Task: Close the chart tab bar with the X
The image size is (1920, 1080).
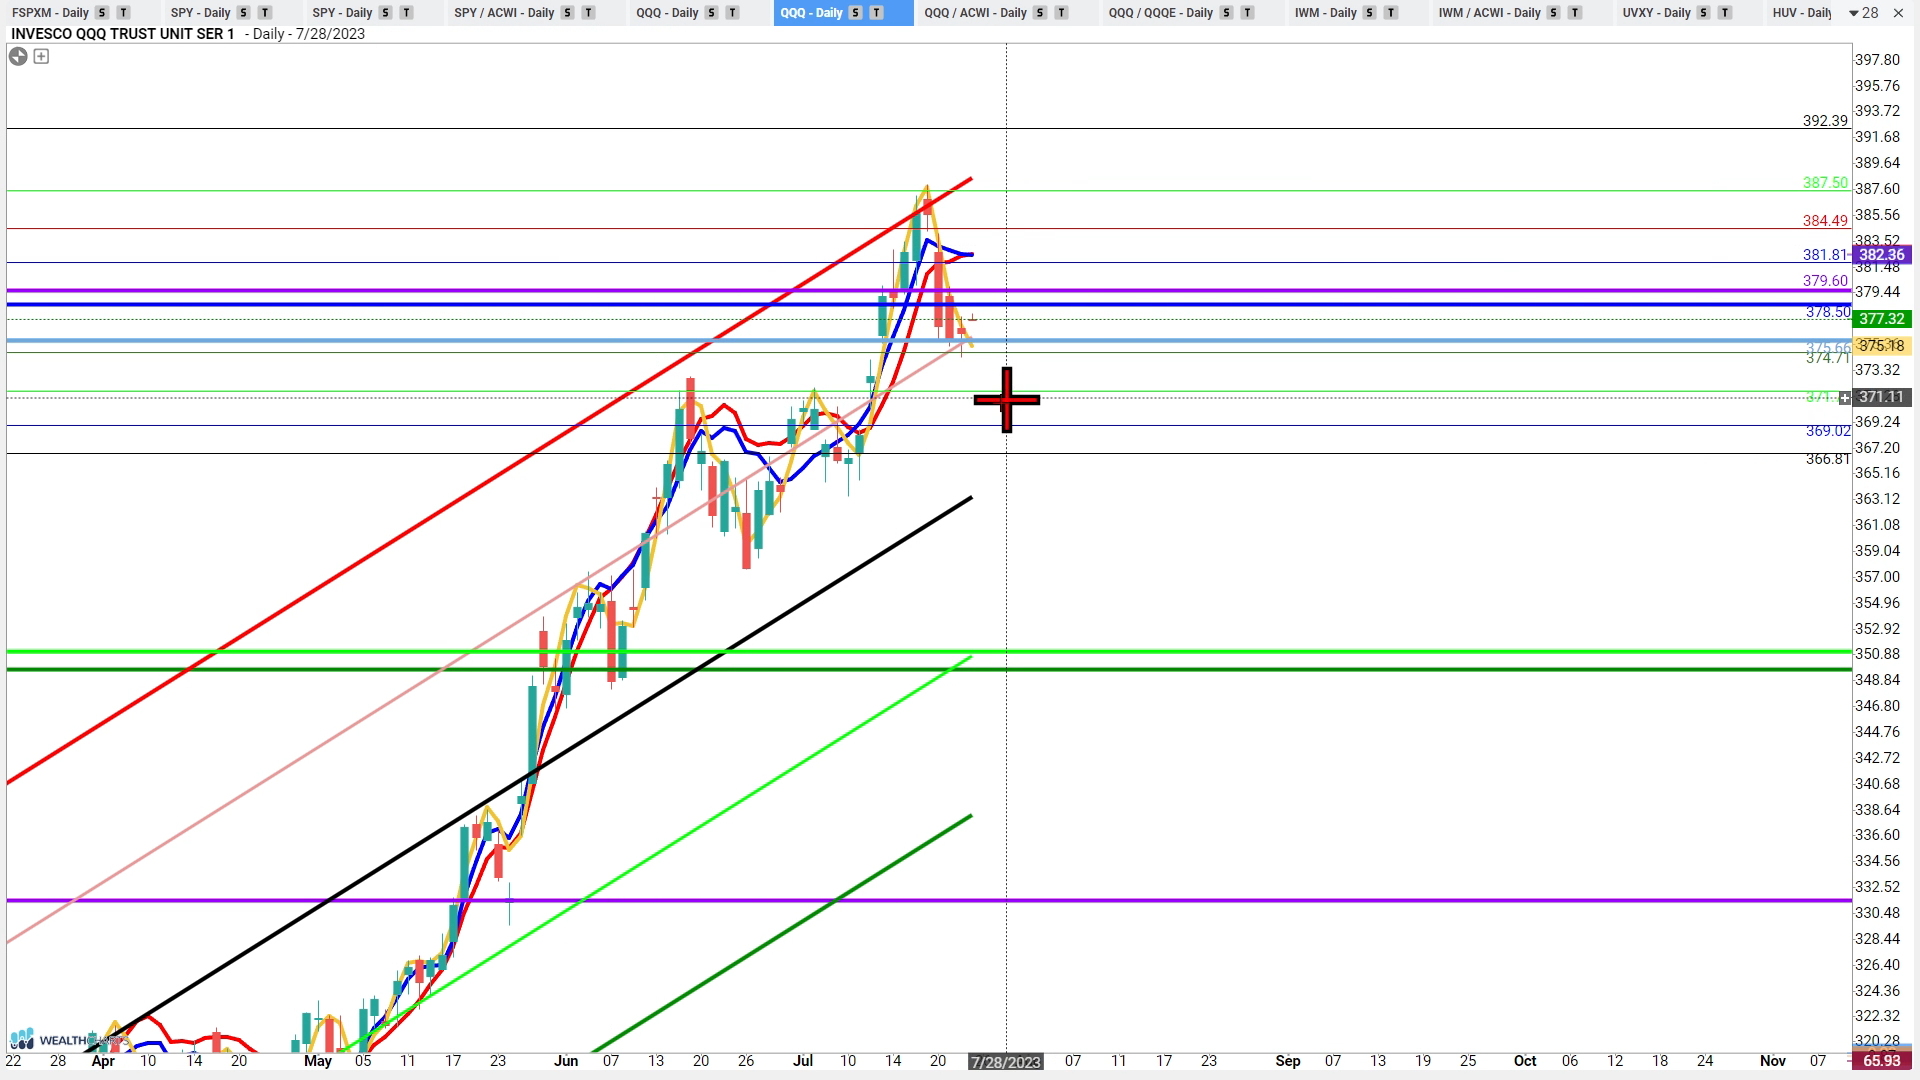Action: click(x=1898, y=13)
